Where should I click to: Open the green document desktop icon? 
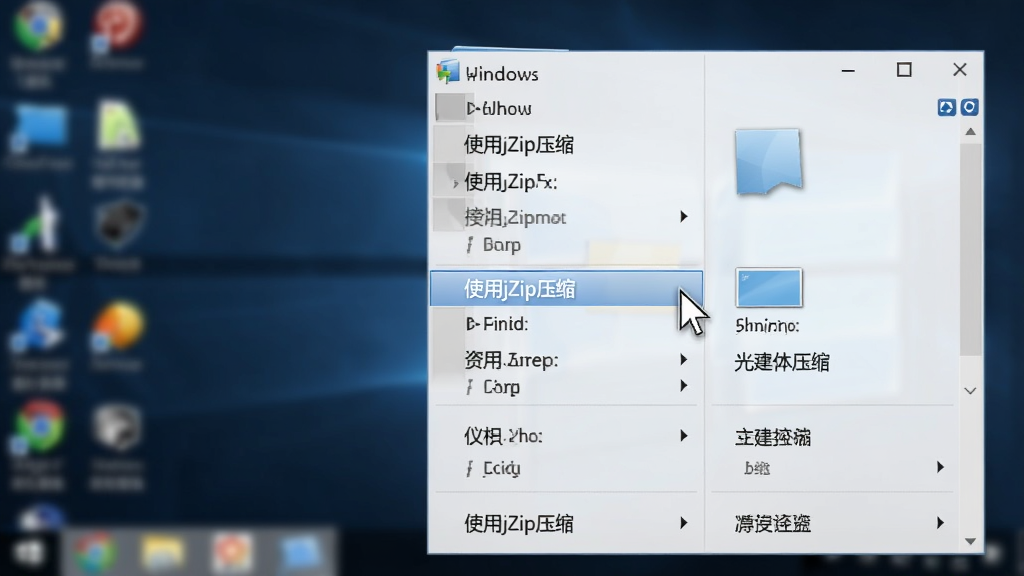pyautogui.click(x=118, y=125)
